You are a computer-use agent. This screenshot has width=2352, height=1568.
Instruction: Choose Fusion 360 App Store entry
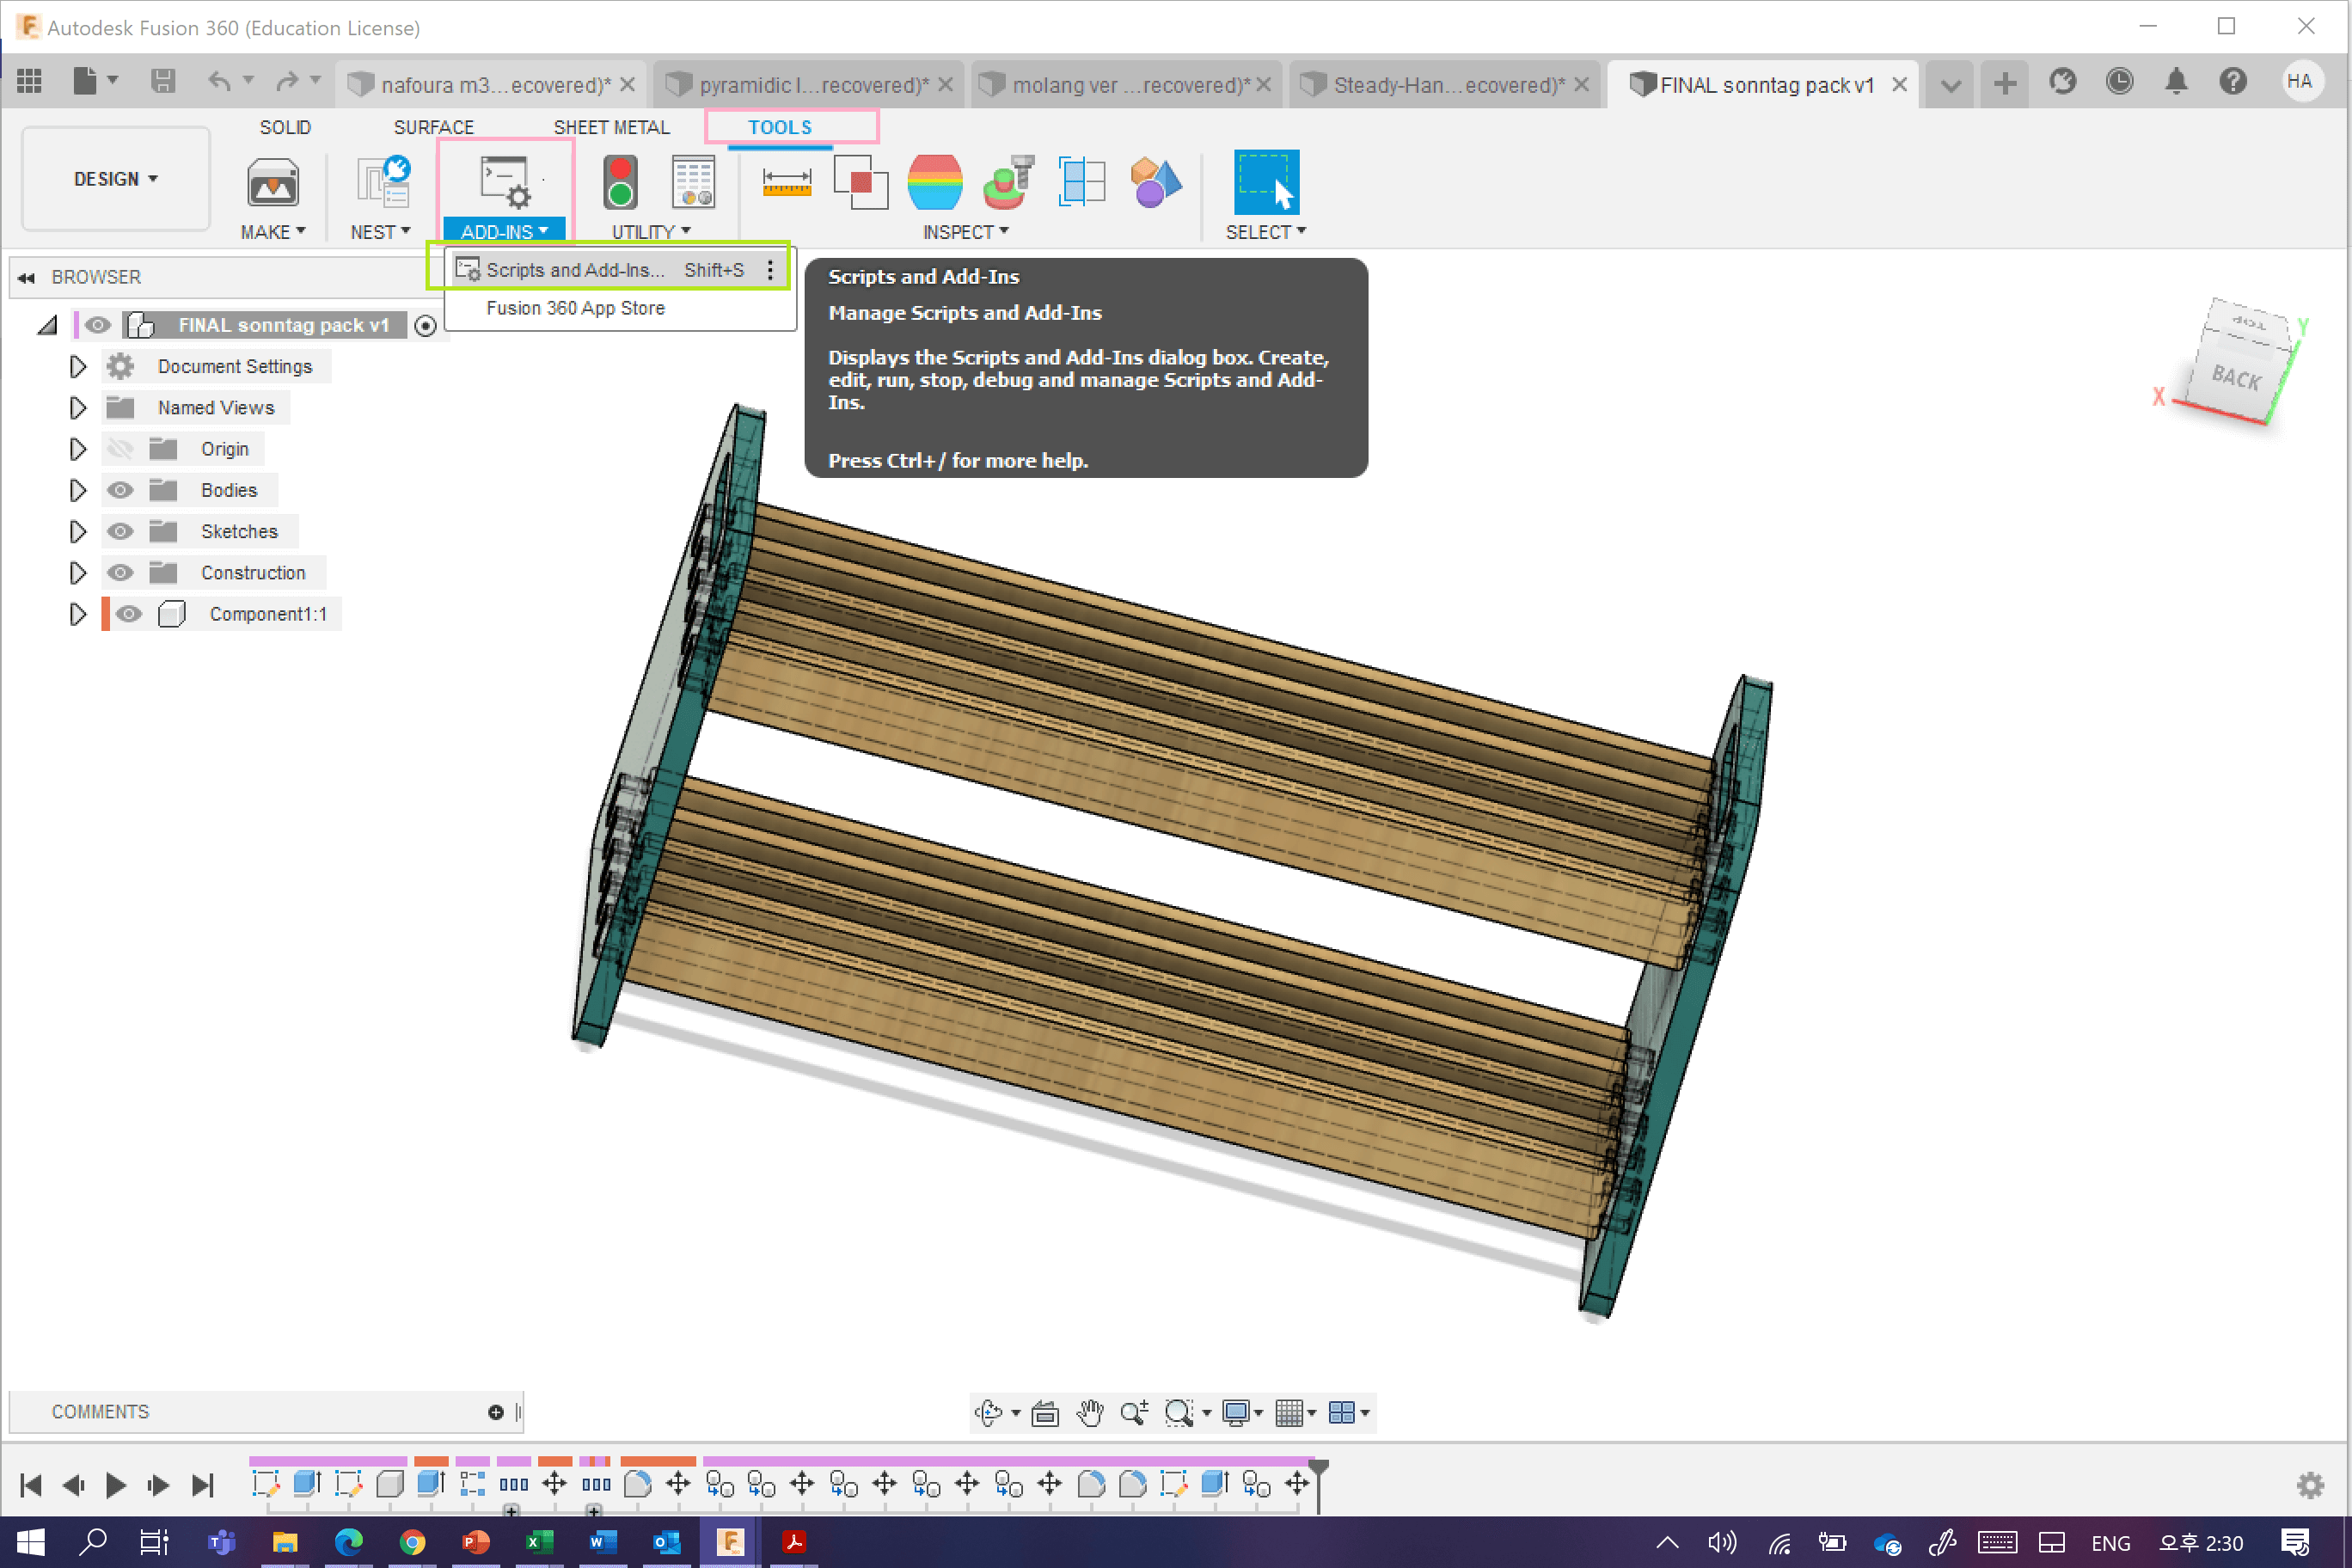(x=575, y=308)
